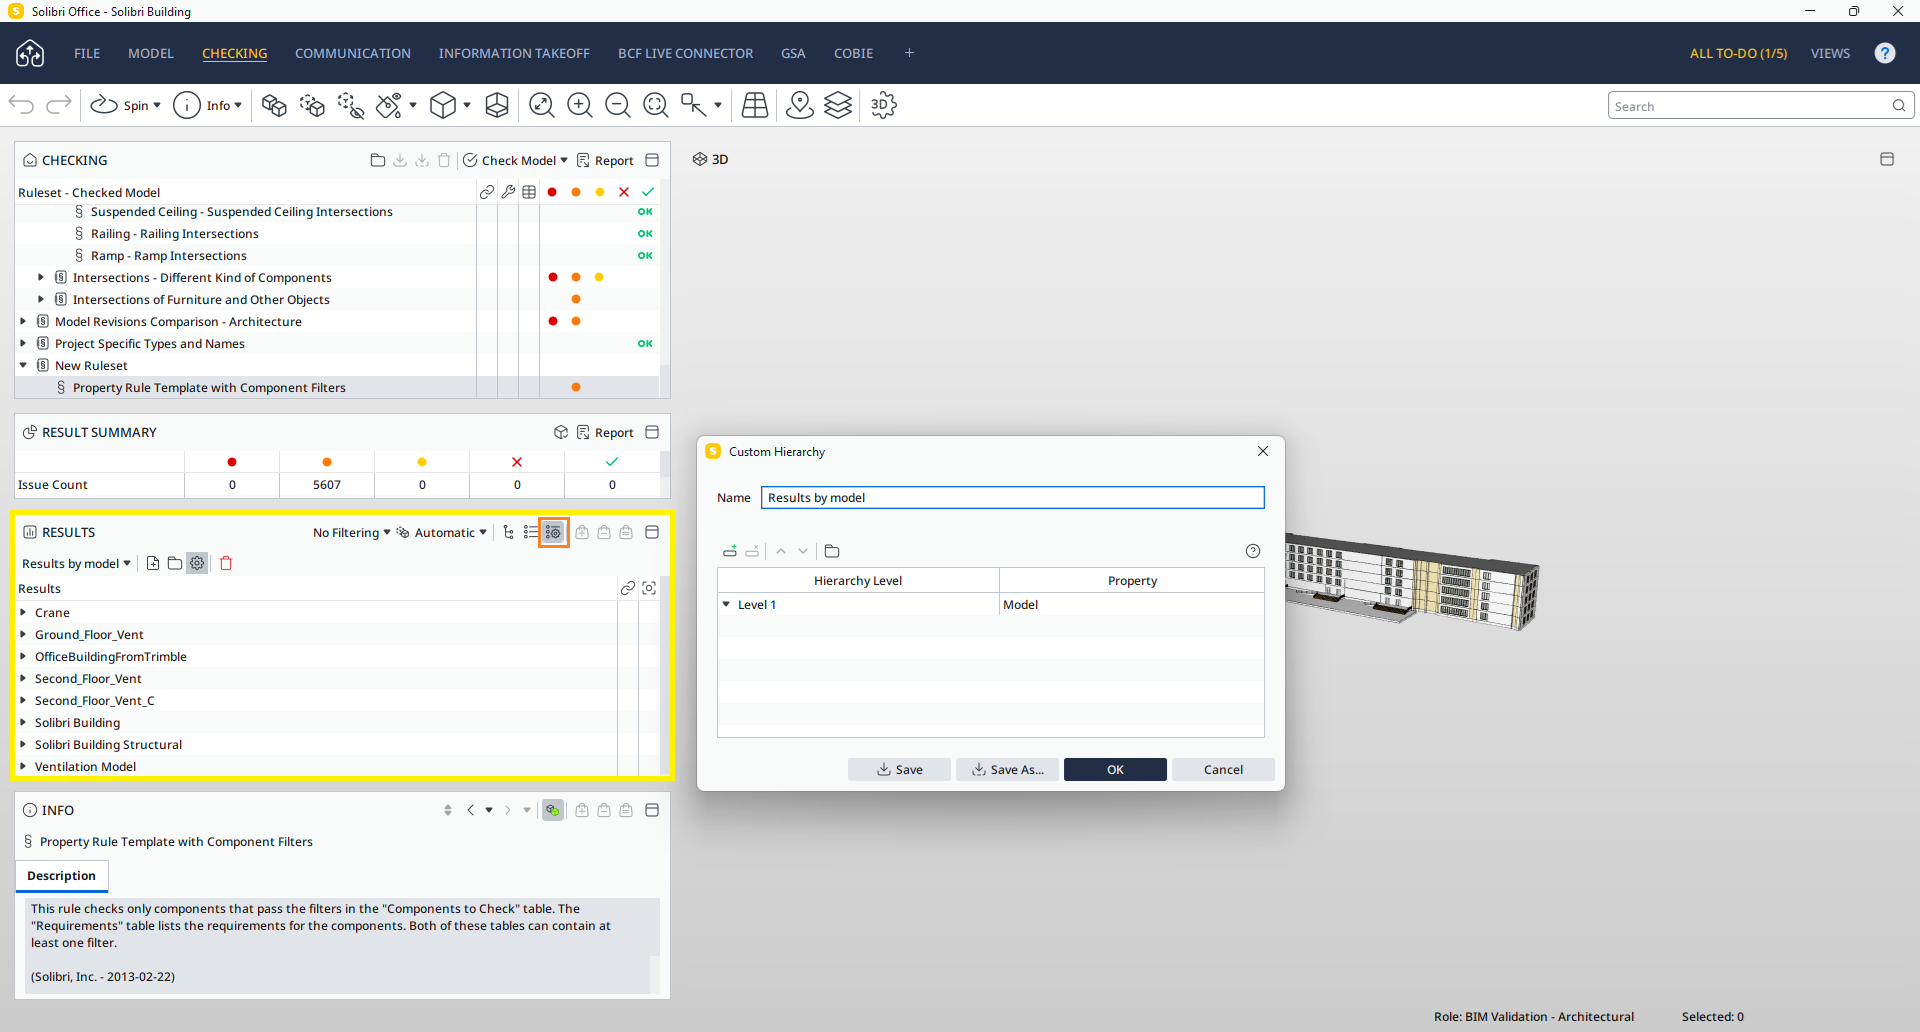Screen dimensions: 1920x1032
Task: Click the Solibri home logo icon
Action: click(30, 53)
